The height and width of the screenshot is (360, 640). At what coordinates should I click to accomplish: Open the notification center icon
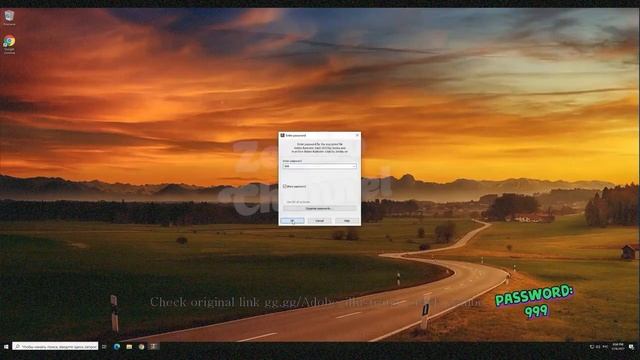pos(631,347)
